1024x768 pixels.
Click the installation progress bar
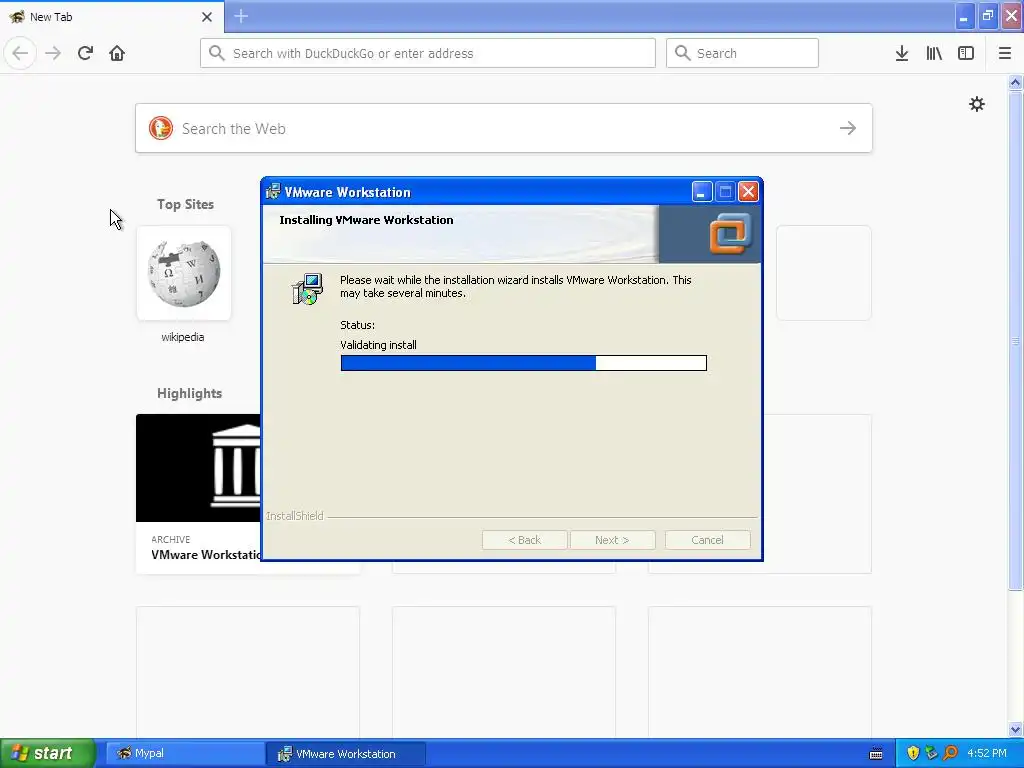point(524,363)
